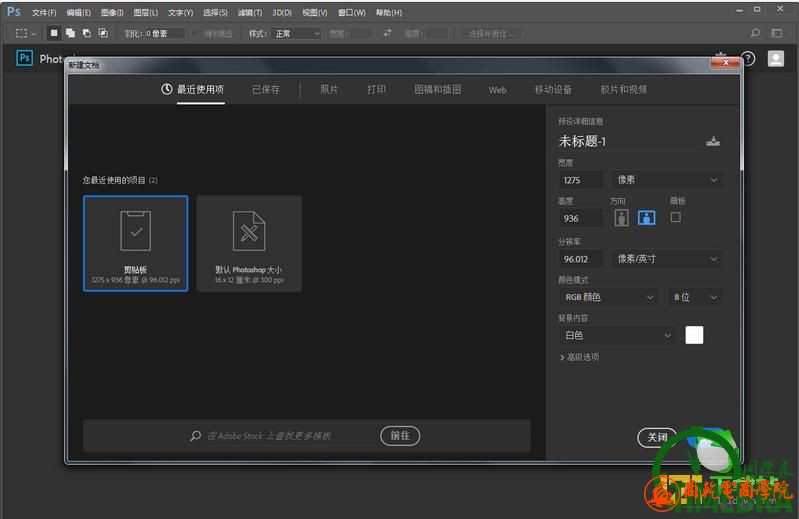
Task: Click the clock icon on the Recent tab
Action: (x=167, y=89)
